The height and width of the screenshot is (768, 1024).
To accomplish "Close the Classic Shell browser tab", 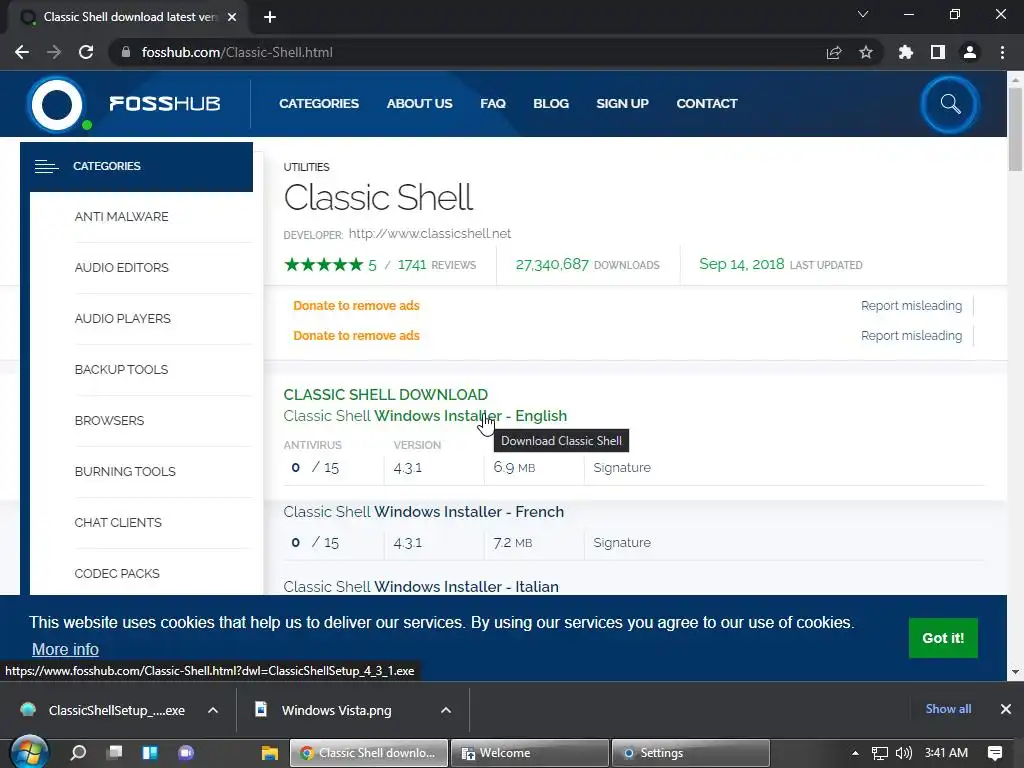I will coord(232,17).
